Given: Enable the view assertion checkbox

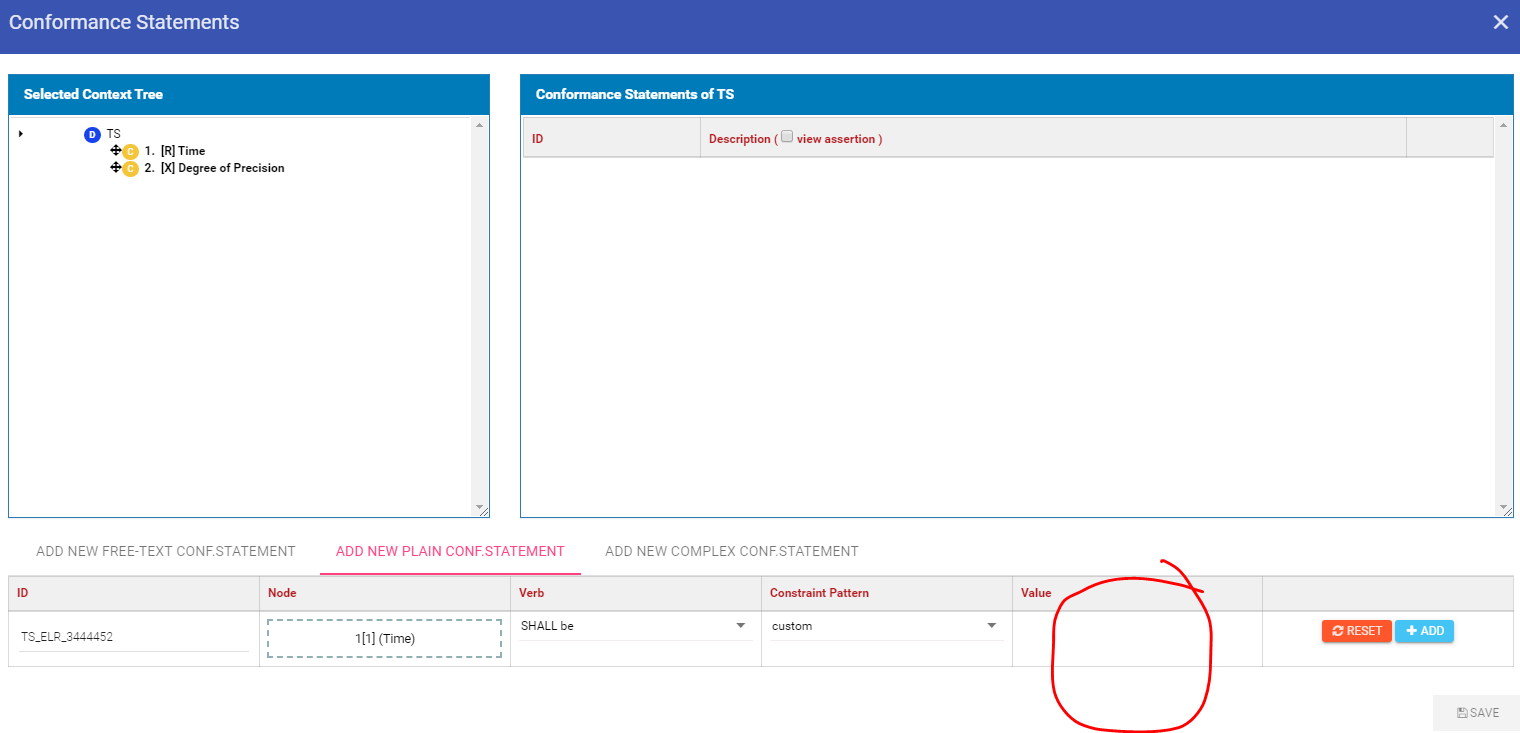Looking at the screenshot, I should tap(787, 134).
